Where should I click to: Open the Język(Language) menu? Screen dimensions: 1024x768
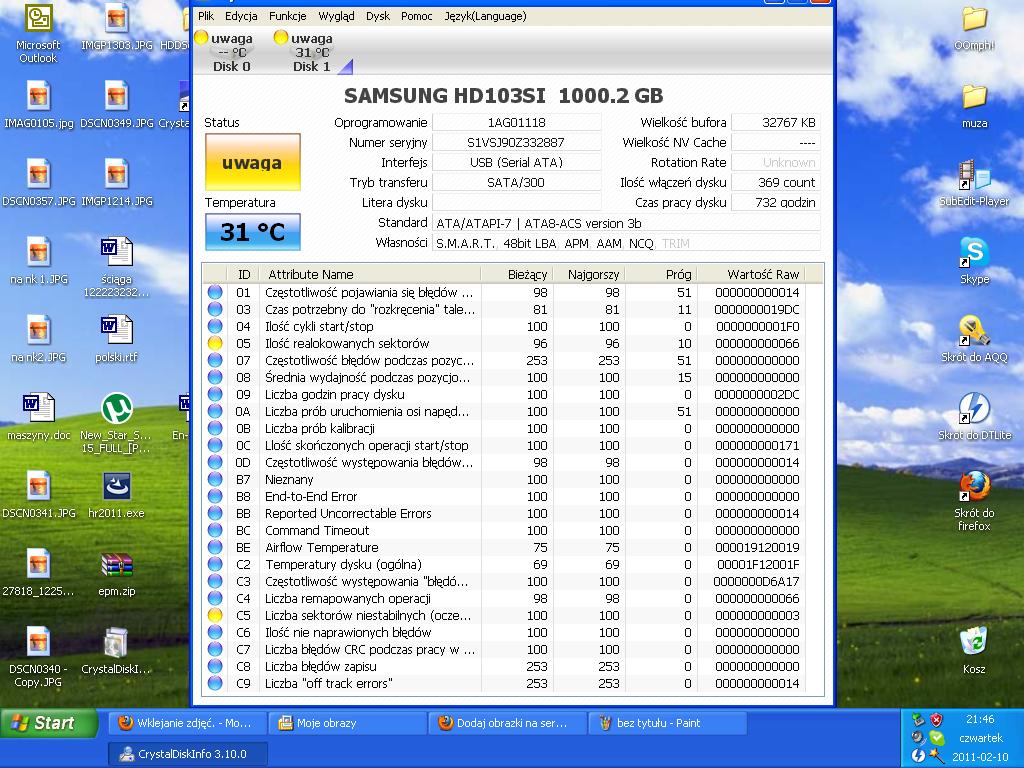click(485, 16)
